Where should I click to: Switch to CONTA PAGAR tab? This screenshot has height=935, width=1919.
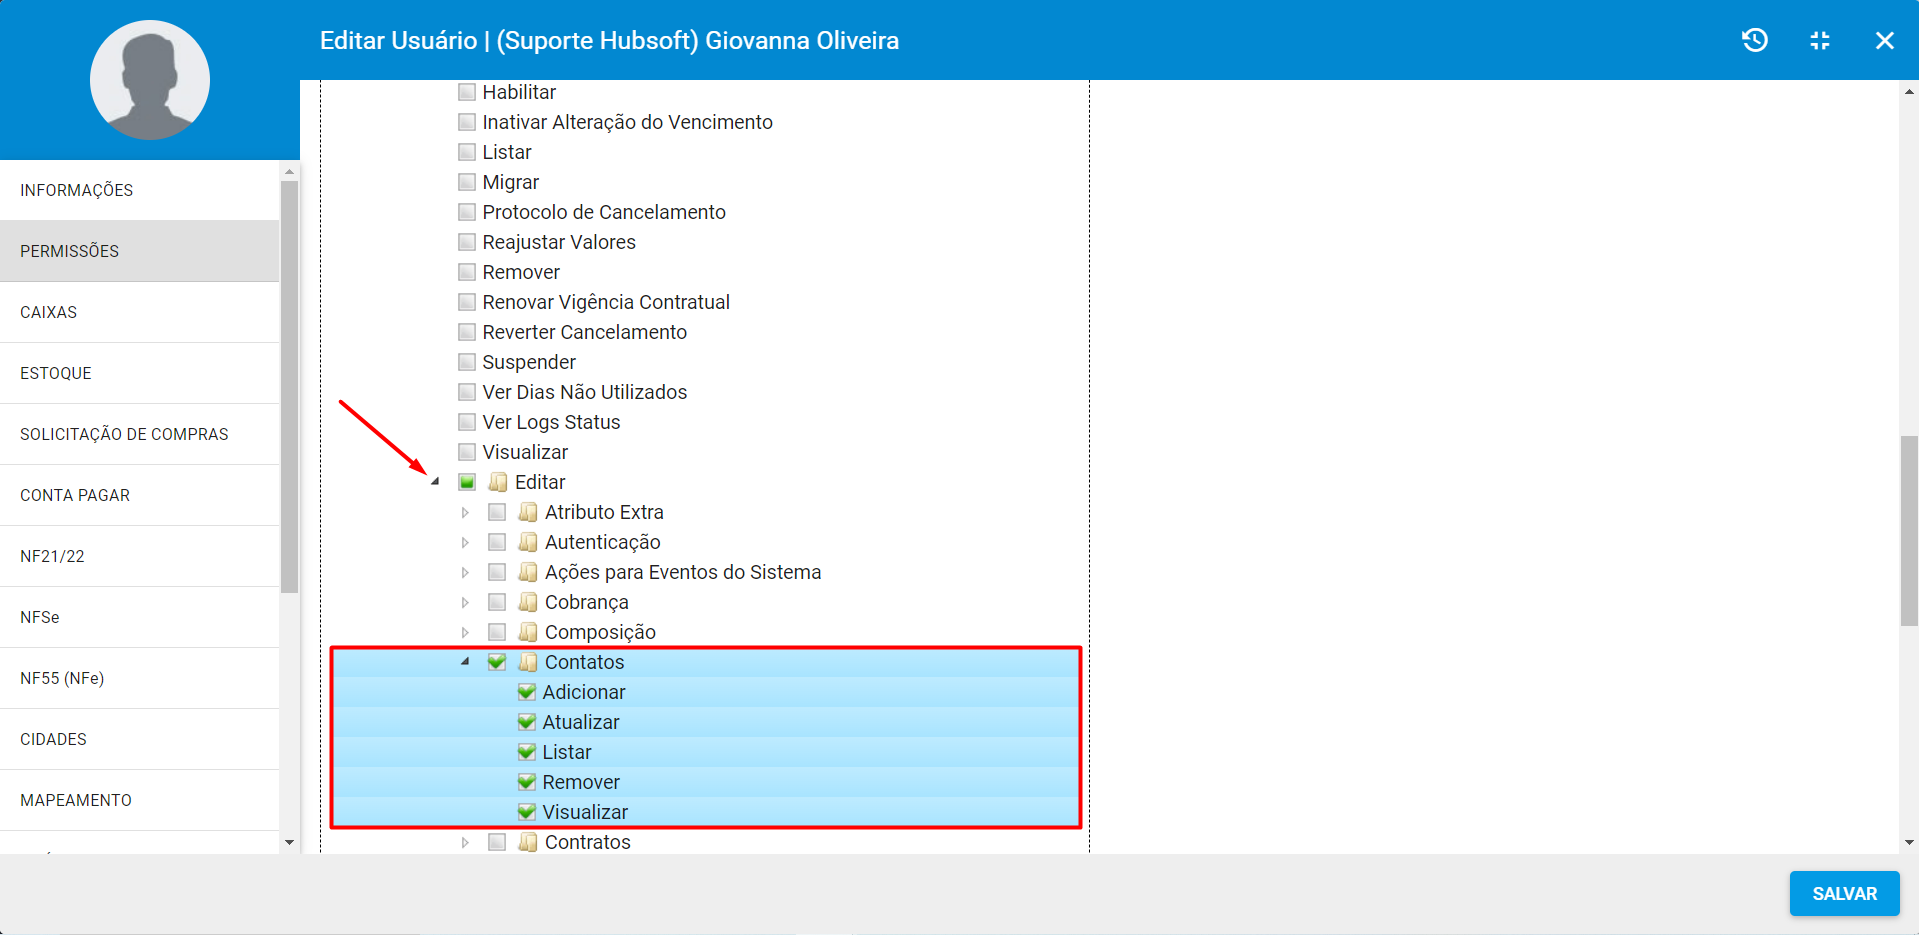tap(140, 495)
